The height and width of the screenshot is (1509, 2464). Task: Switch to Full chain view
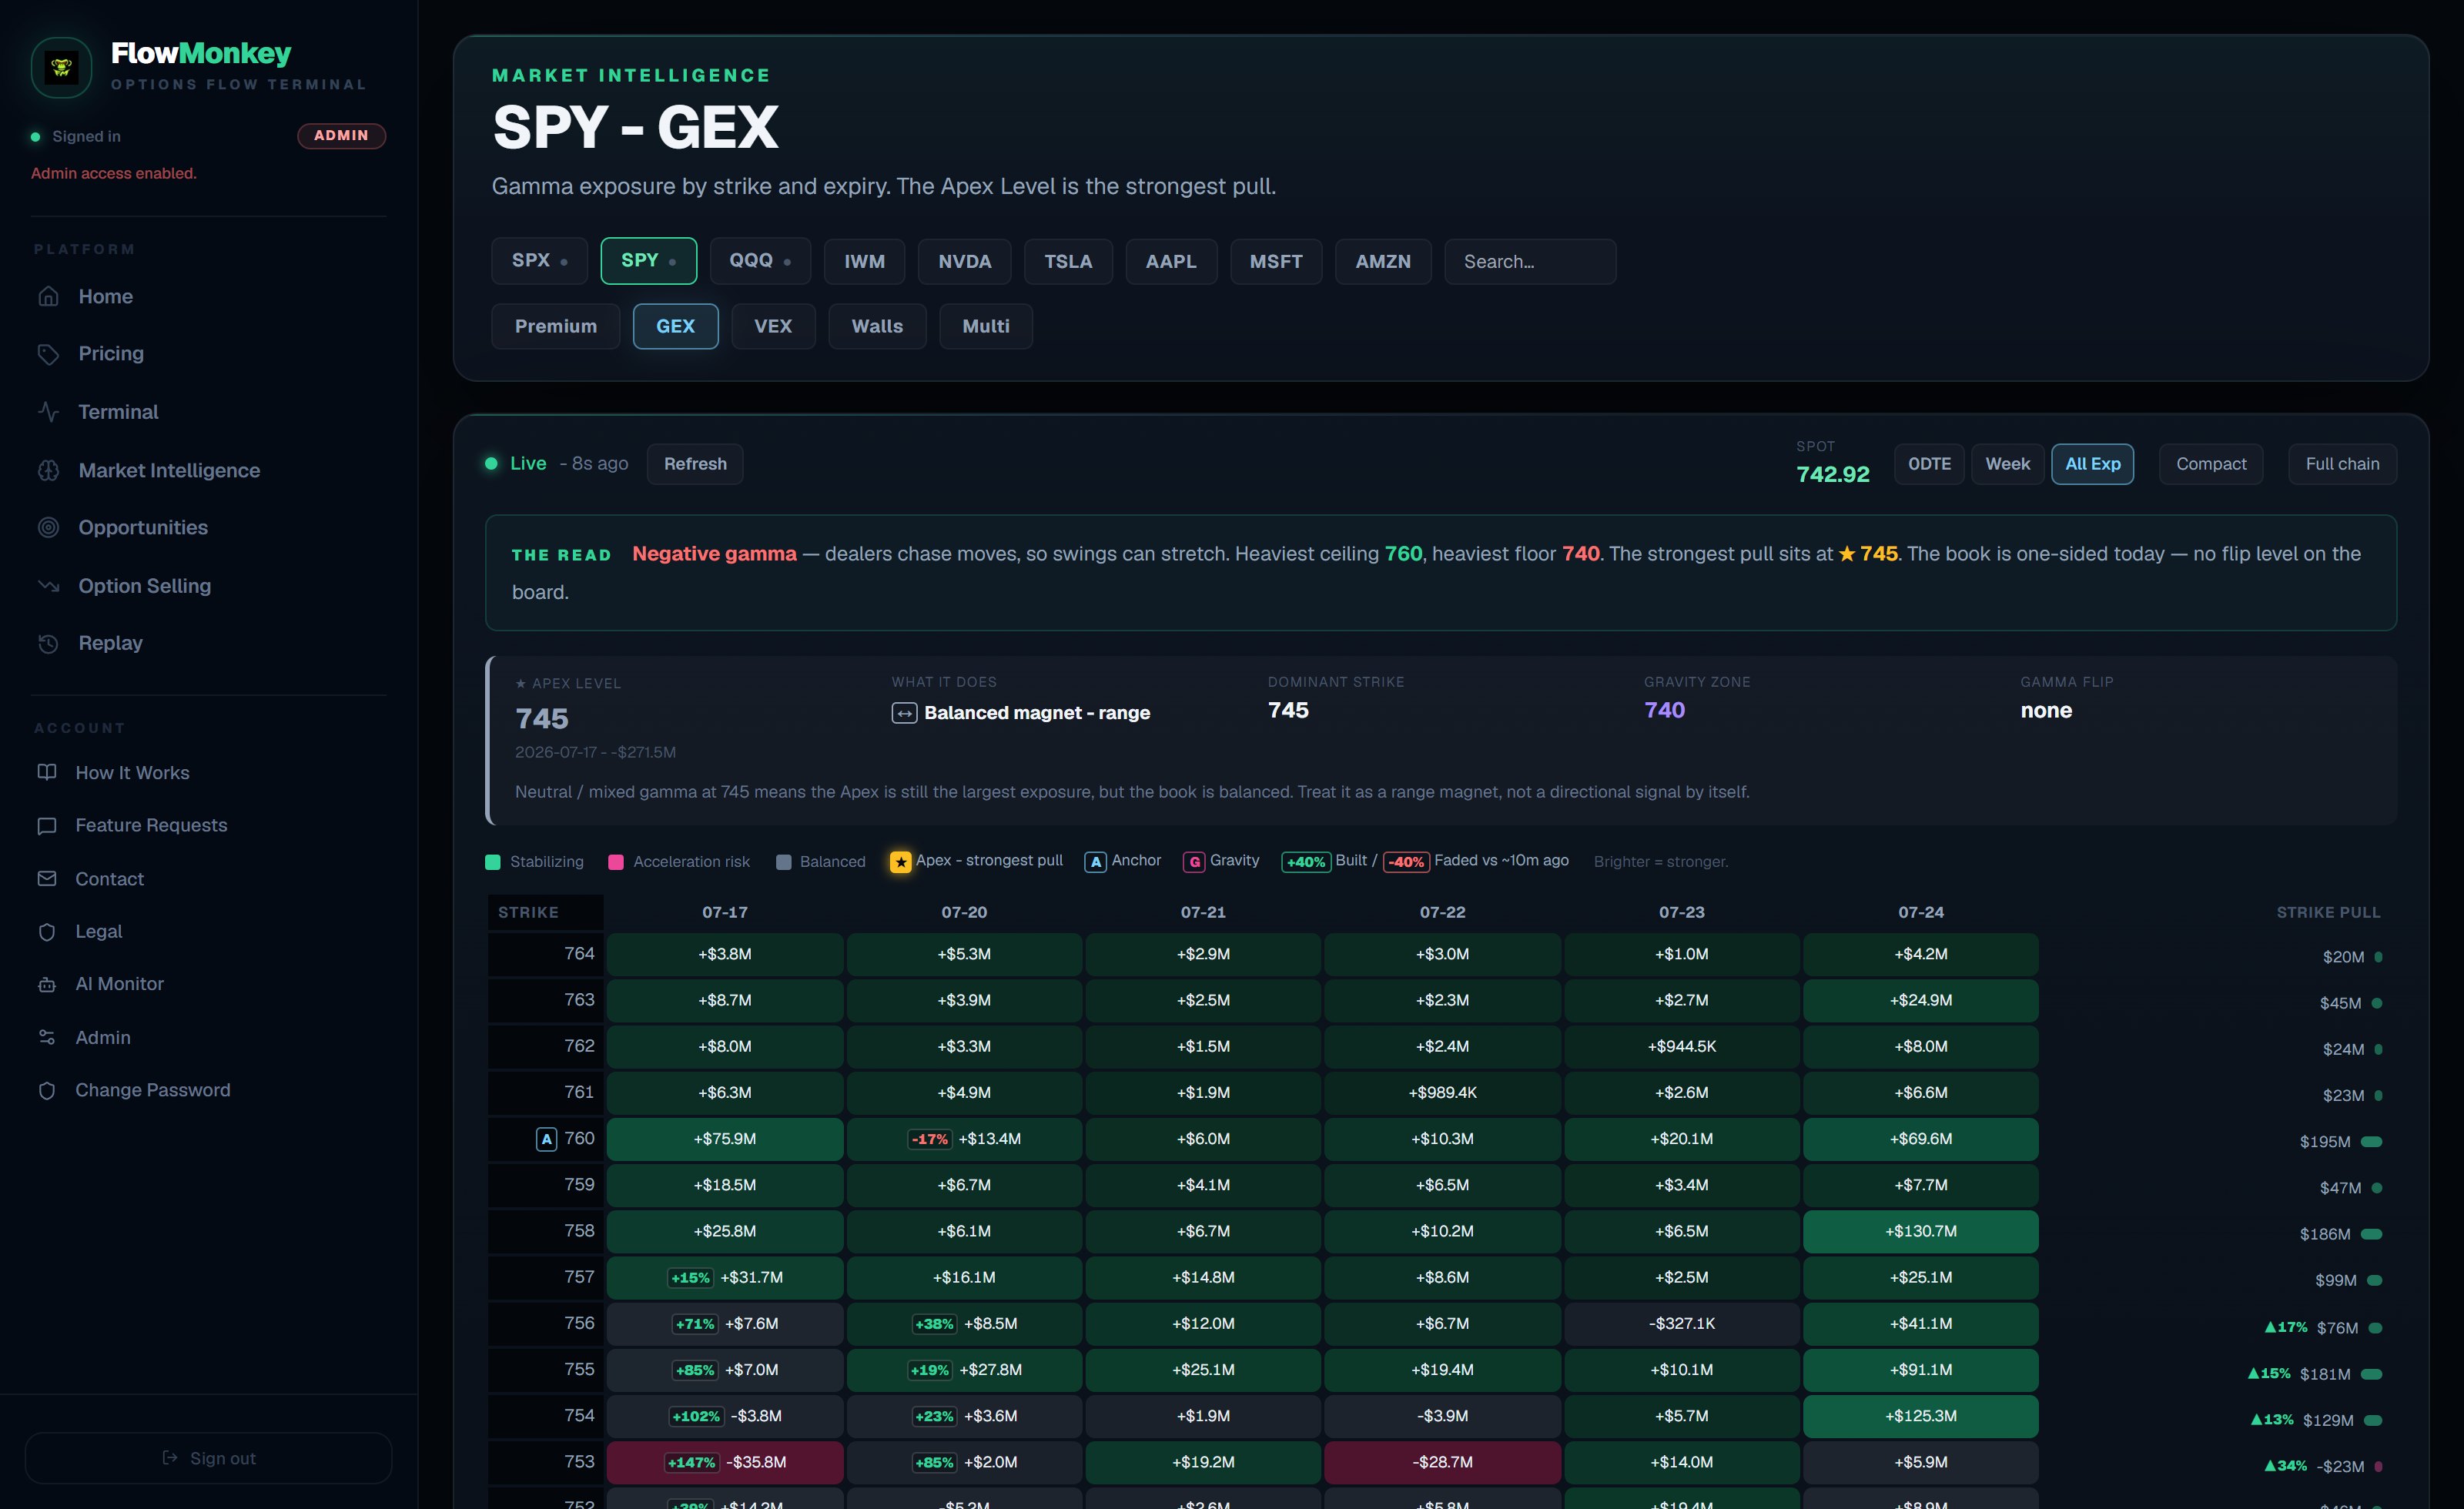[2342, 464]
